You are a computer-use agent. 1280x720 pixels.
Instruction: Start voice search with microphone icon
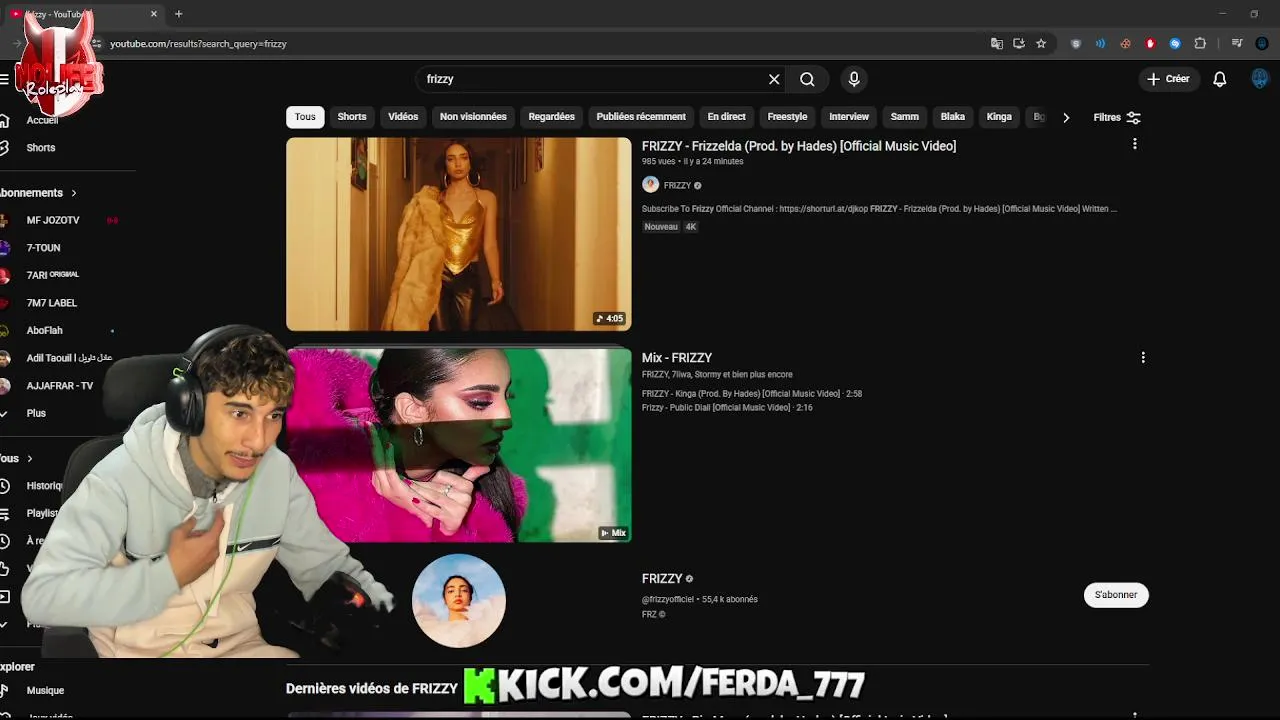(x=853, y=79)
